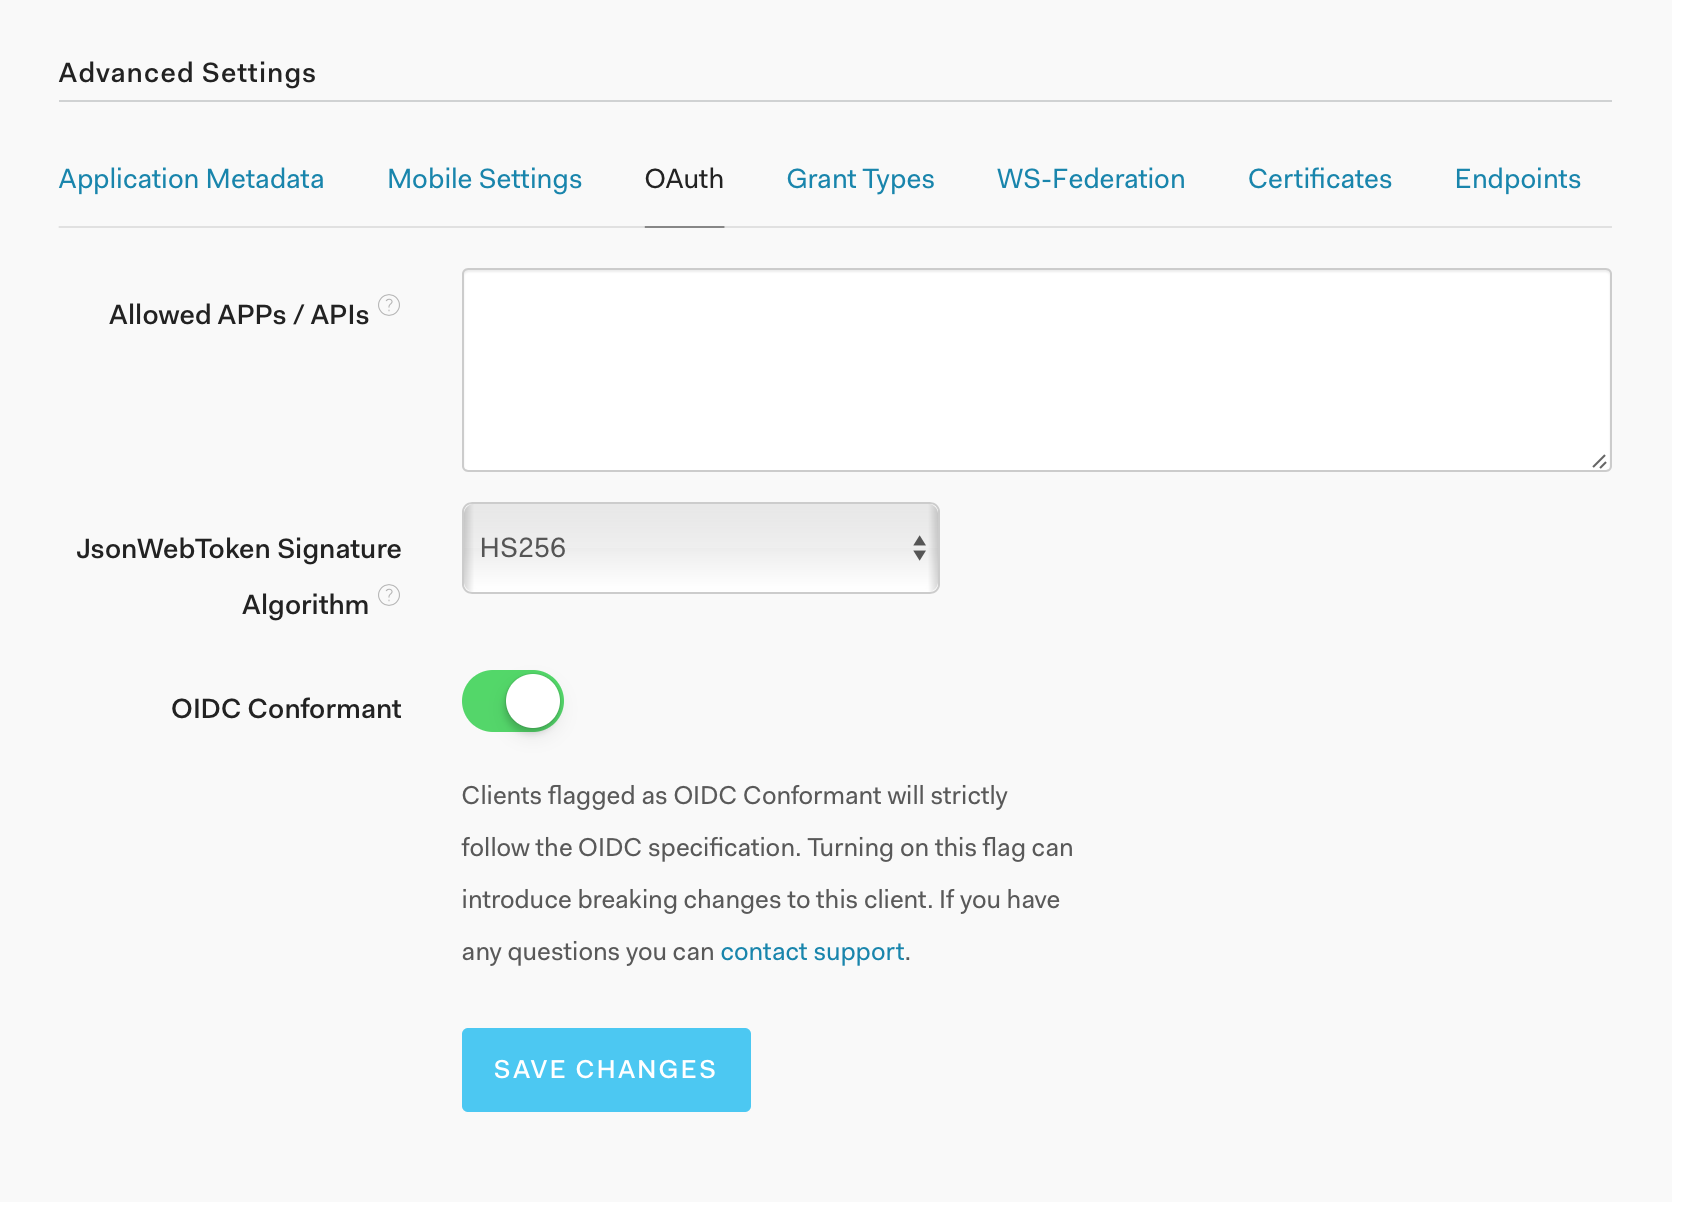Viewport: 1682px width, 1206px height.
Task: Follow the contact support link
Action: [811, 951]
